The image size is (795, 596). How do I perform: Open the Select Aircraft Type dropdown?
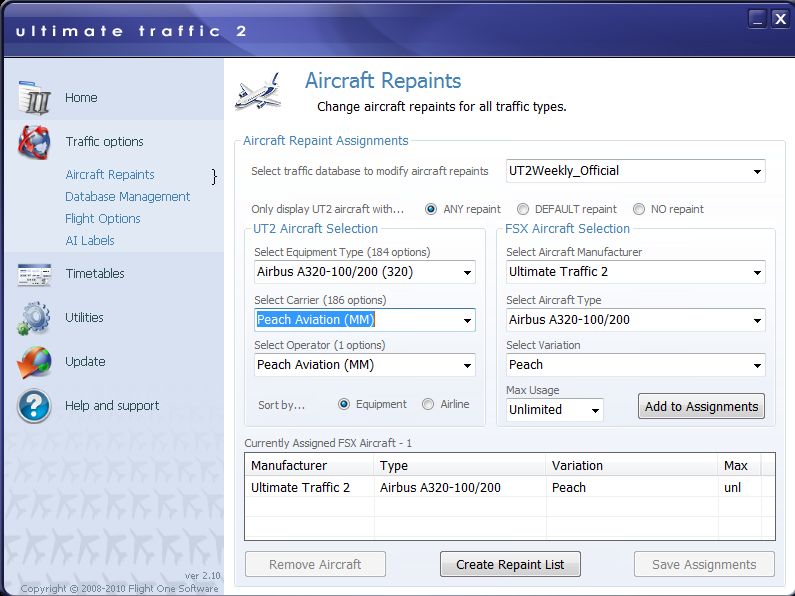[x=636, y=320]
